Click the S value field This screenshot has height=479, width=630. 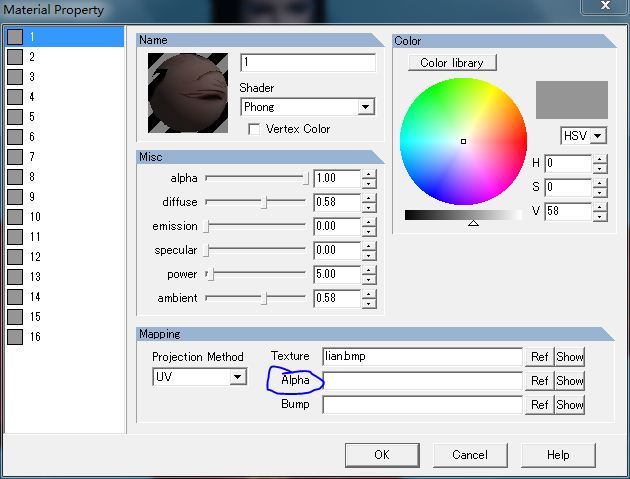568,187
